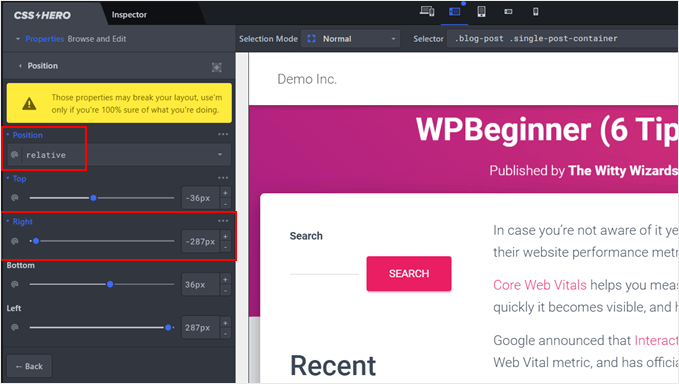Select the tablet portrait view icon
Image resolution: width=679 pixels, height=384 pixels.
coord(481,12)
